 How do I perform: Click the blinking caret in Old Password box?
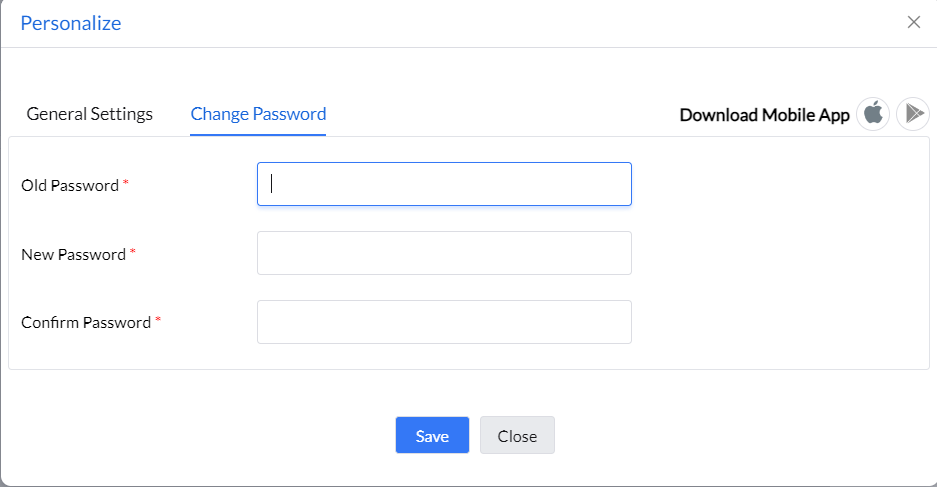tap(271, 183)
